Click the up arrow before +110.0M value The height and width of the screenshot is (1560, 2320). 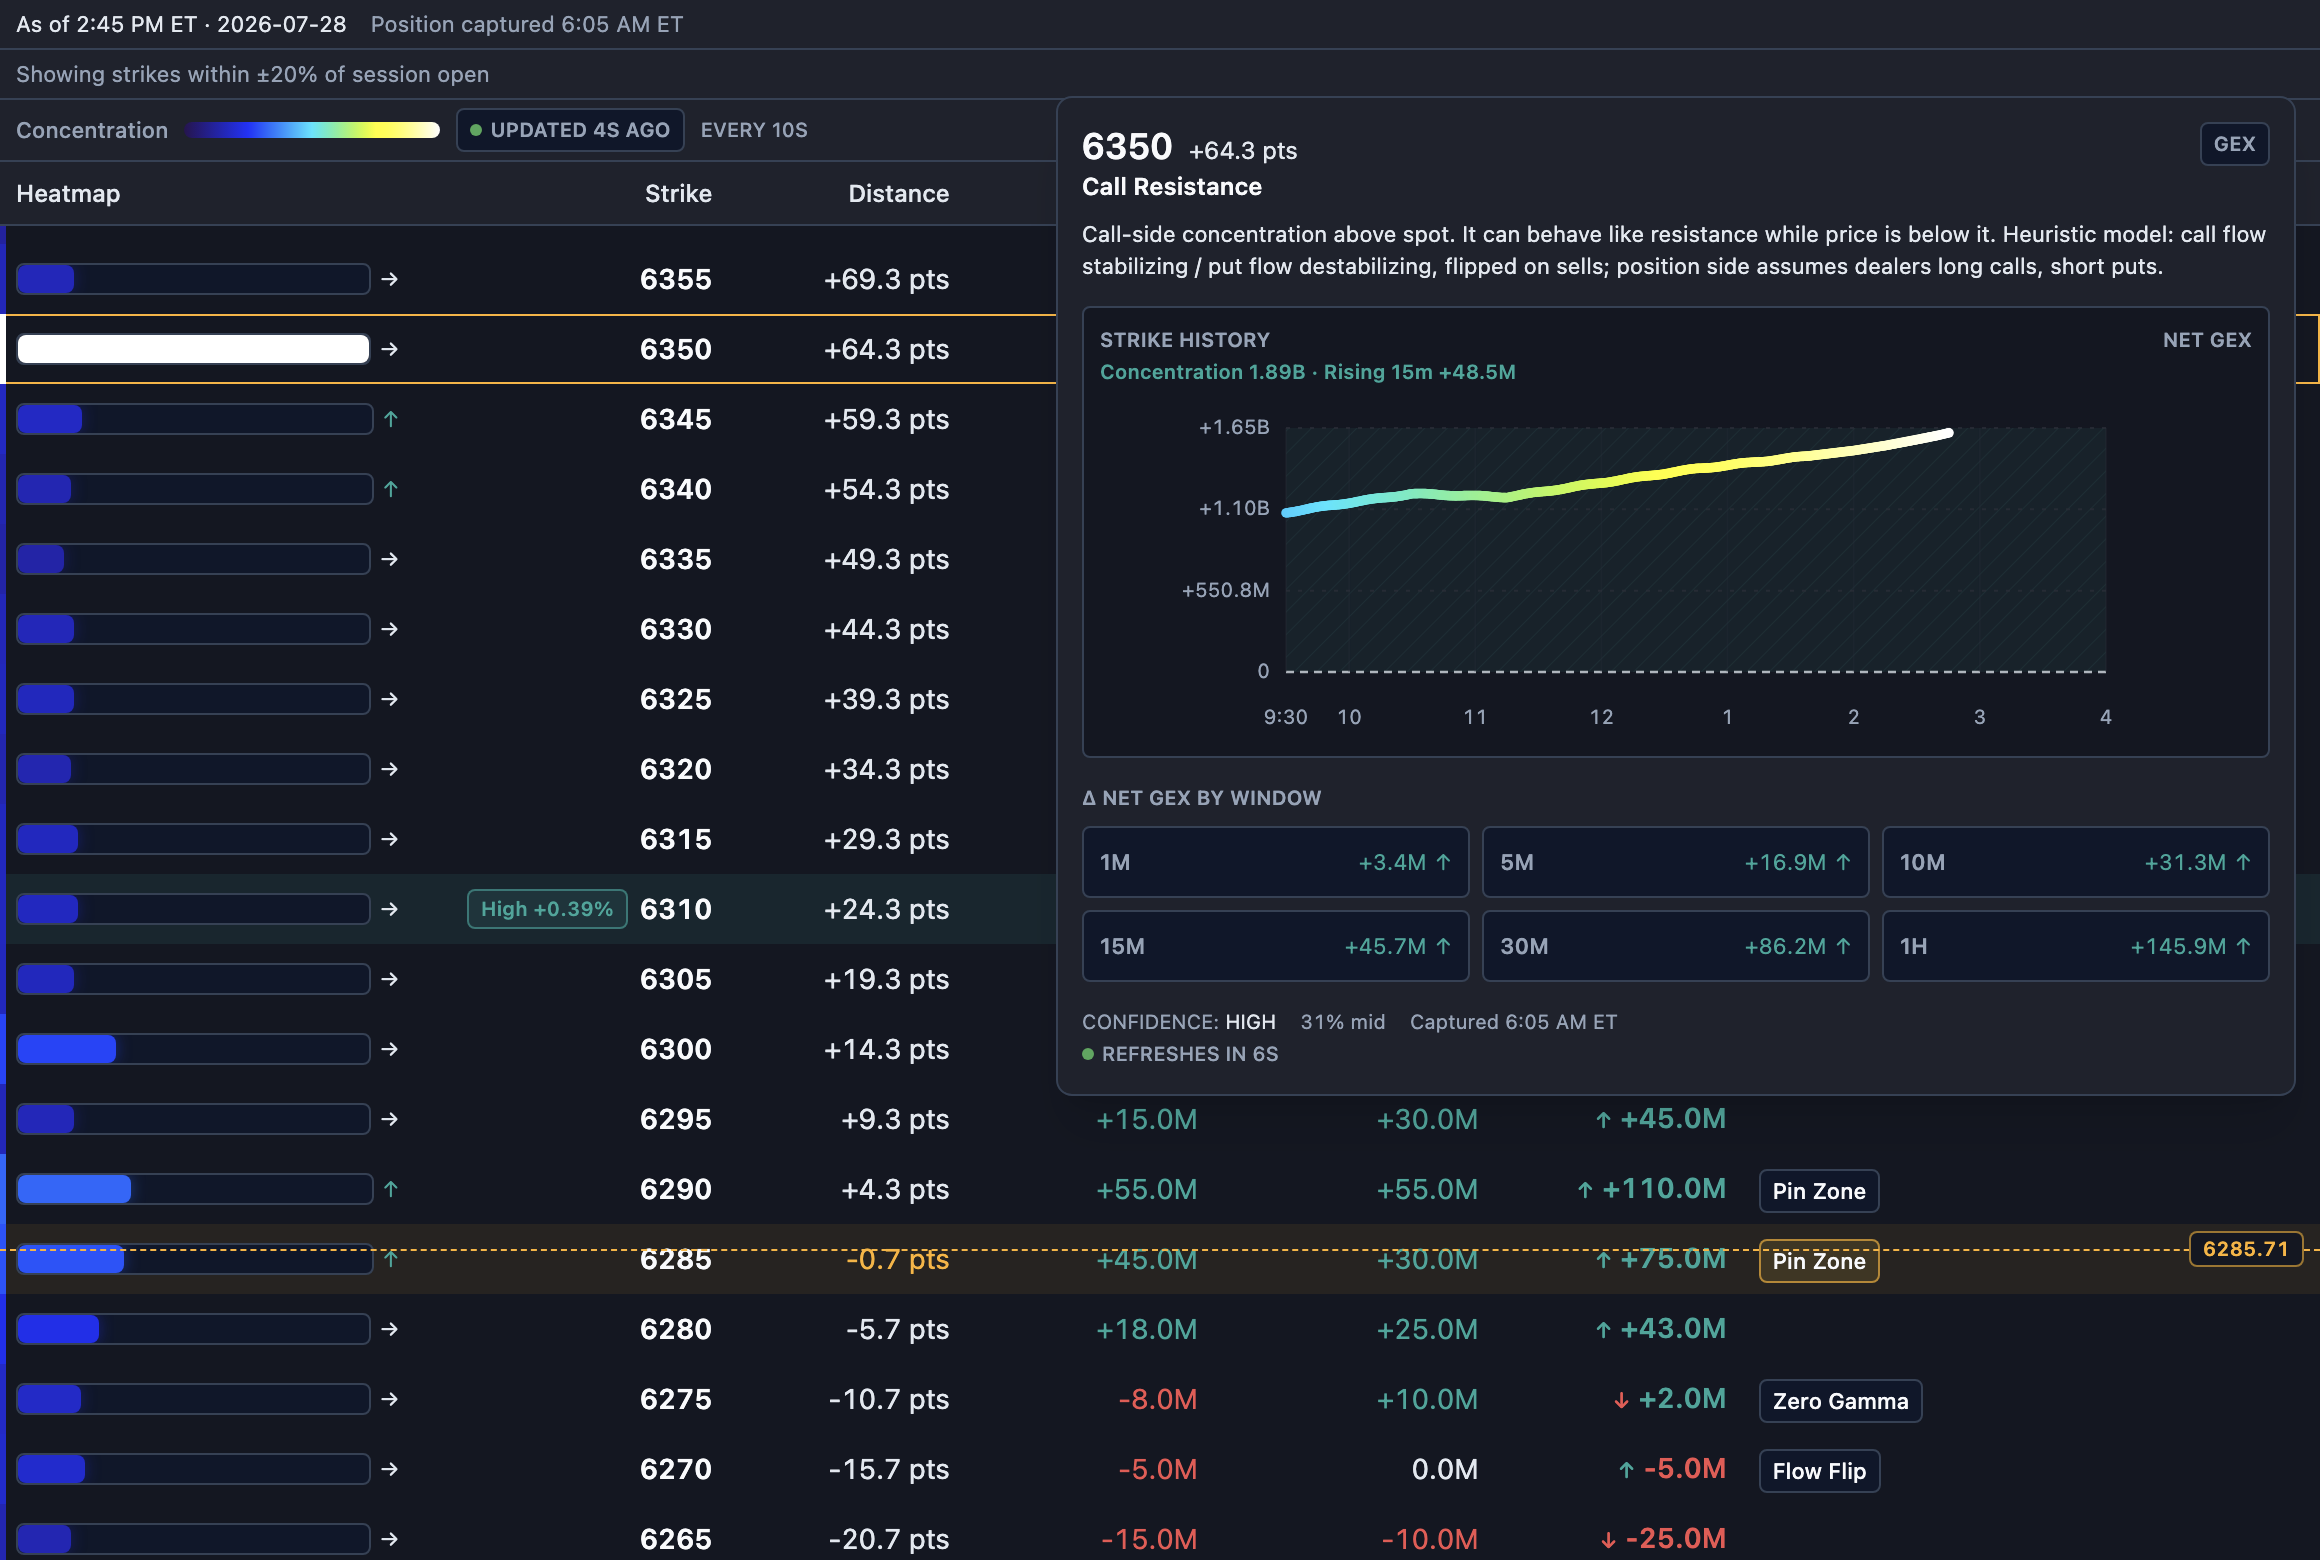click(1585, 1190)
